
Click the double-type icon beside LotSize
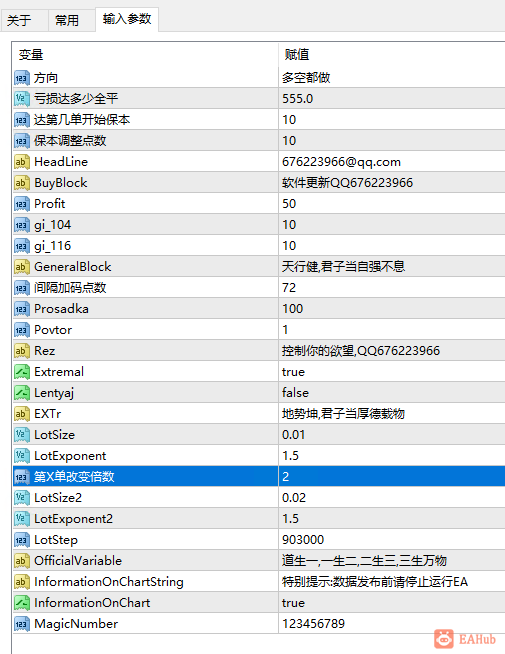22,435
